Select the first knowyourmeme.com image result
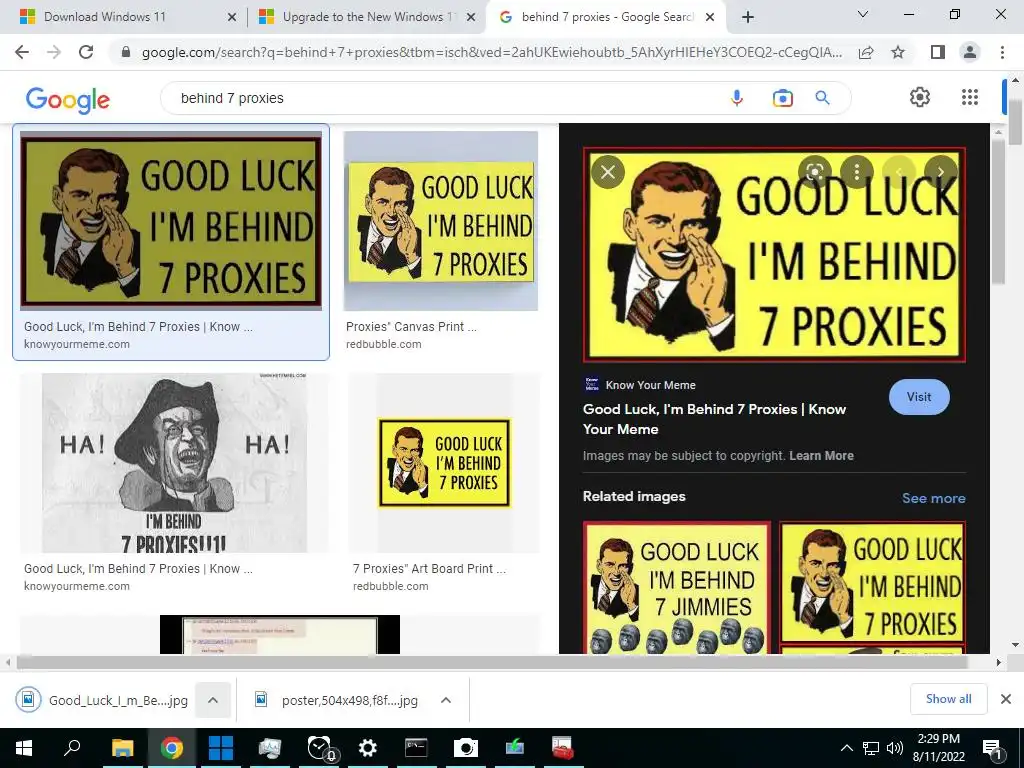 tap(171, 221)
